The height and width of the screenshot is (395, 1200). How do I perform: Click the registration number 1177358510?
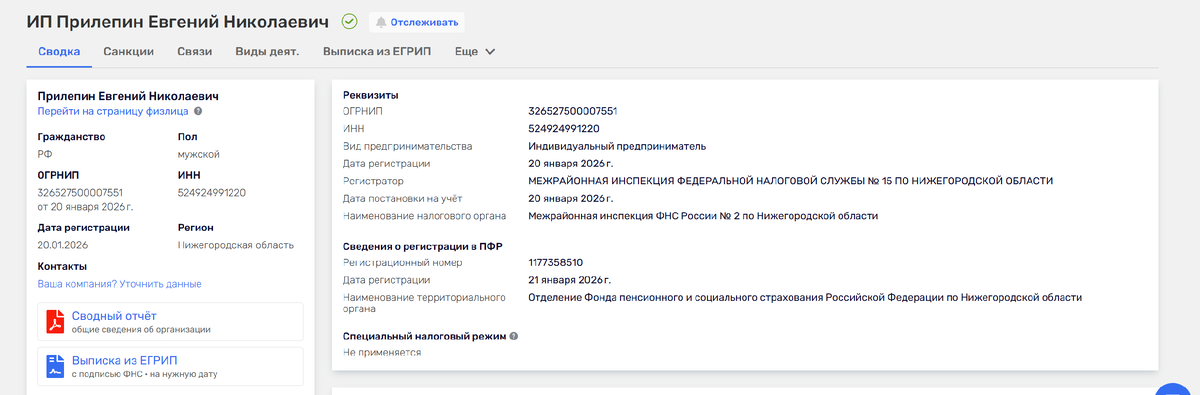[555, 262]
